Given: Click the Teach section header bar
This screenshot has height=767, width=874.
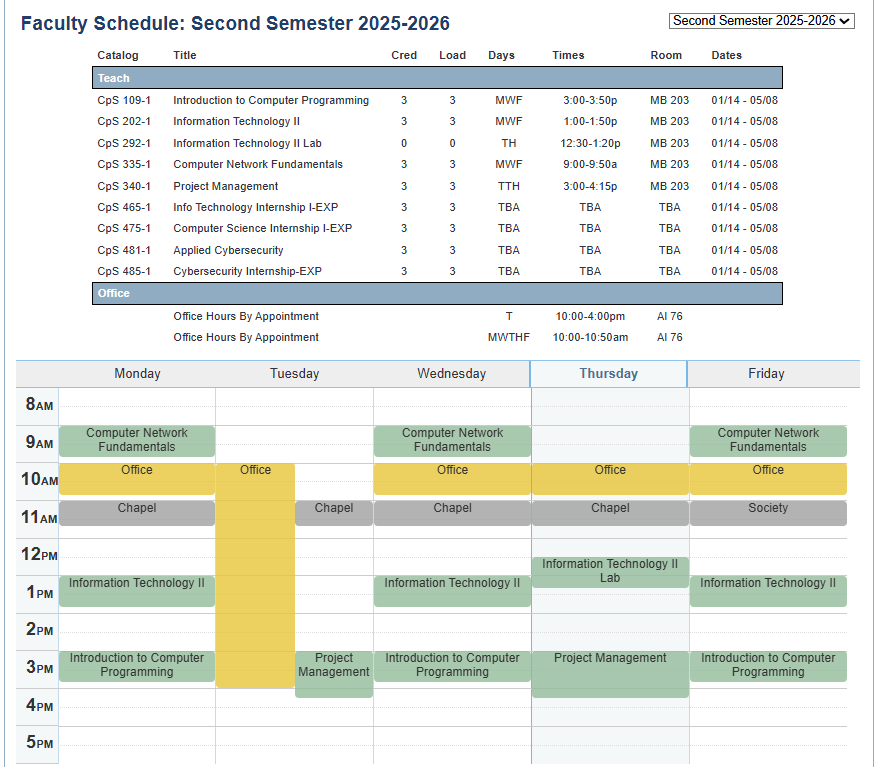Looking at the screenshot, I should (x=437, y=78).
